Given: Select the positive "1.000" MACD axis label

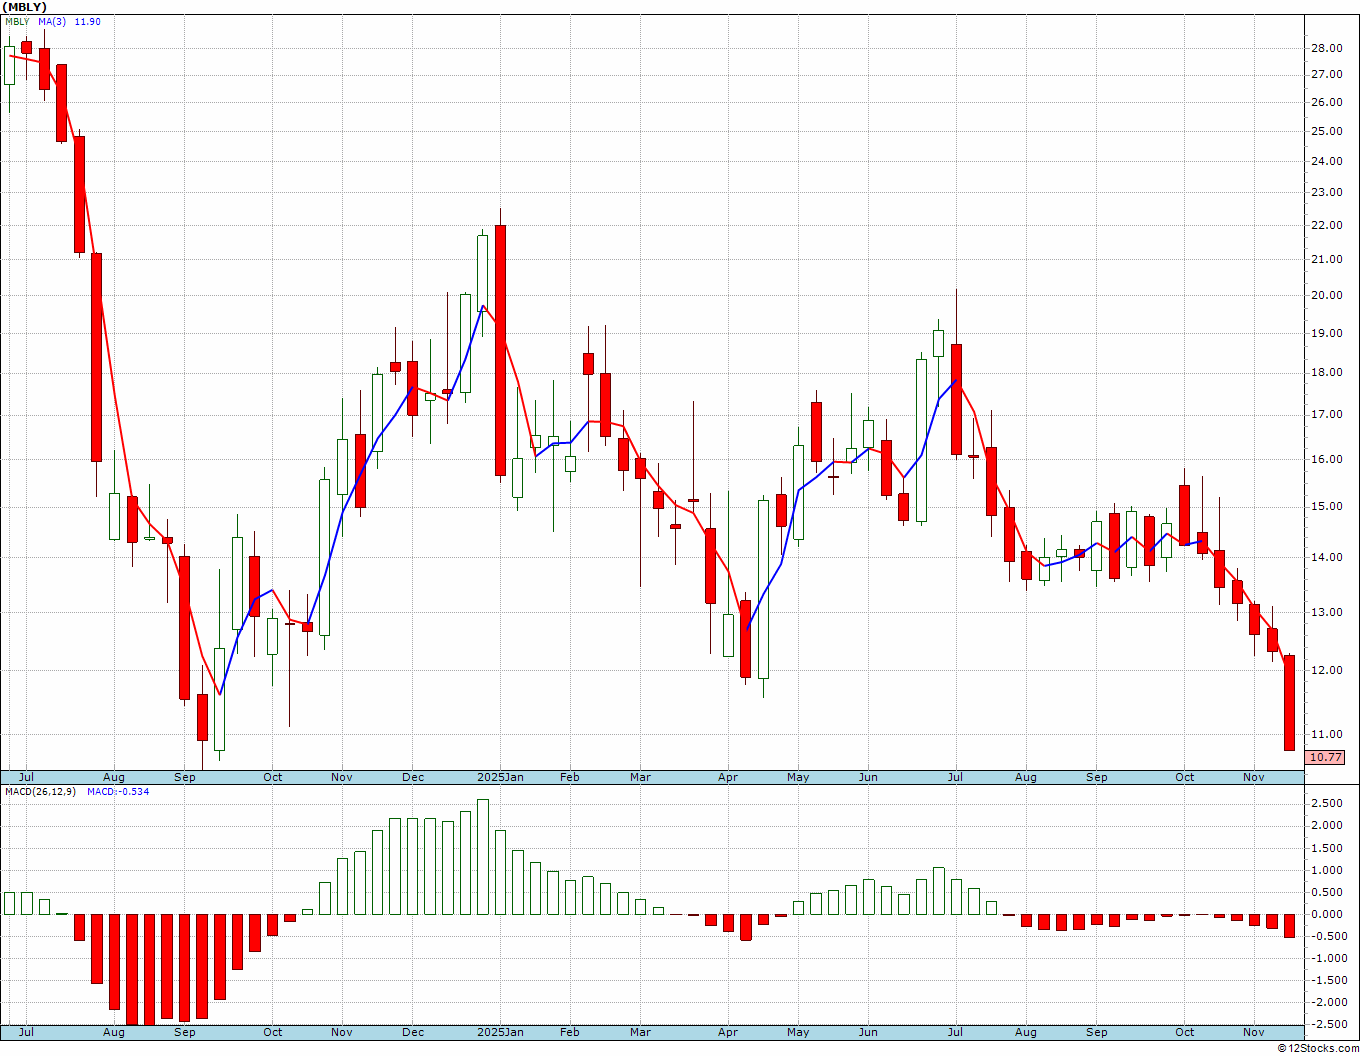Looking at the screenshot, I should tap(1327, 870).
